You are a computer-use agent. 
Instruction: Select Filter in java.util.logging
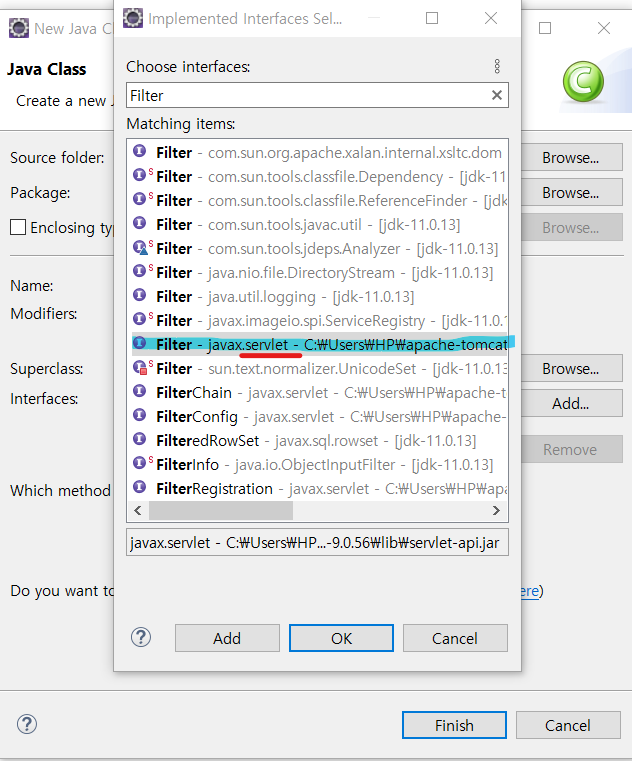pyautogui.click(x=317, y=296)
